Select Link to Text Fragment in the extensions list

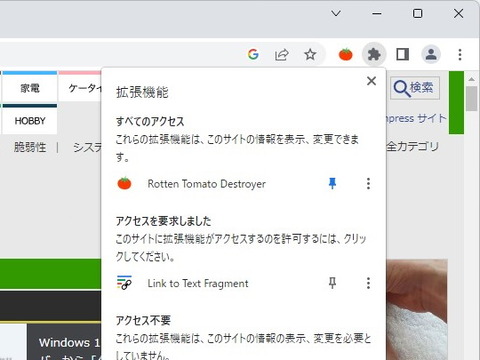pyautogui.click(x=198, y=283)
